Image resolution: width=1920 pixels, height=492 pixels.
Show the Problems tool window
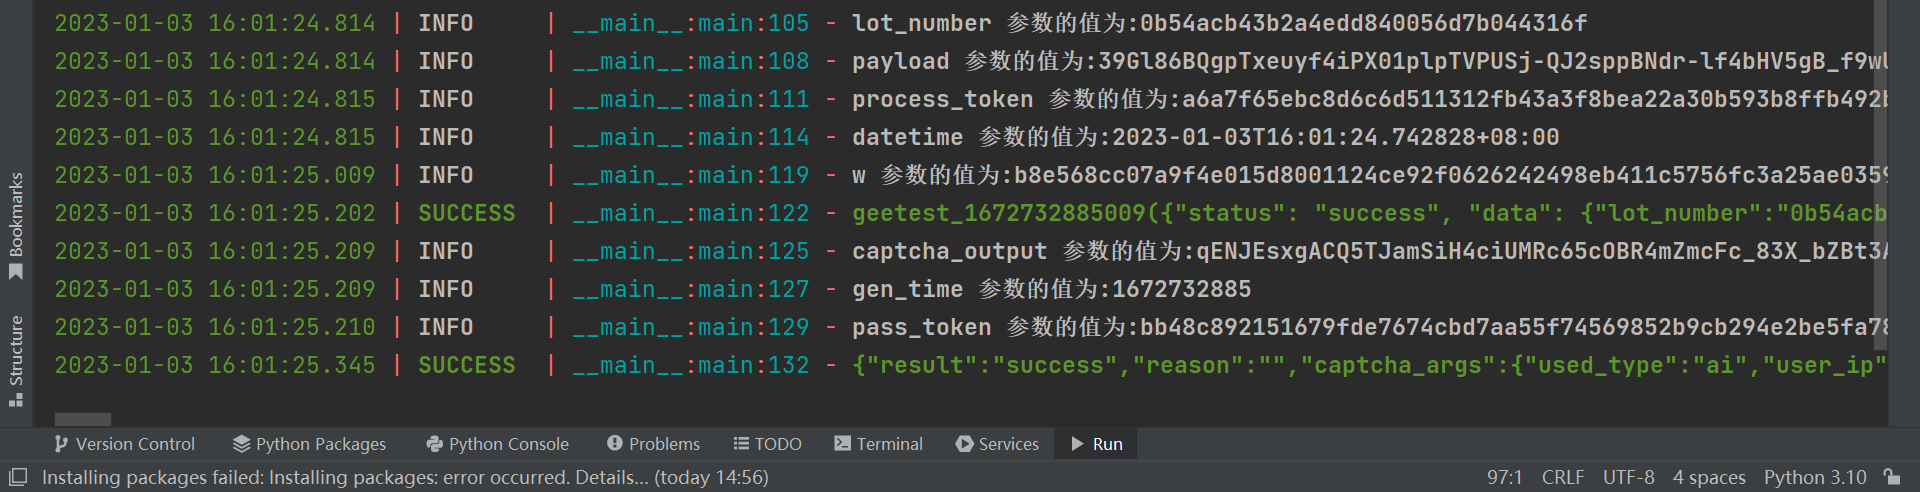point(653,444)
